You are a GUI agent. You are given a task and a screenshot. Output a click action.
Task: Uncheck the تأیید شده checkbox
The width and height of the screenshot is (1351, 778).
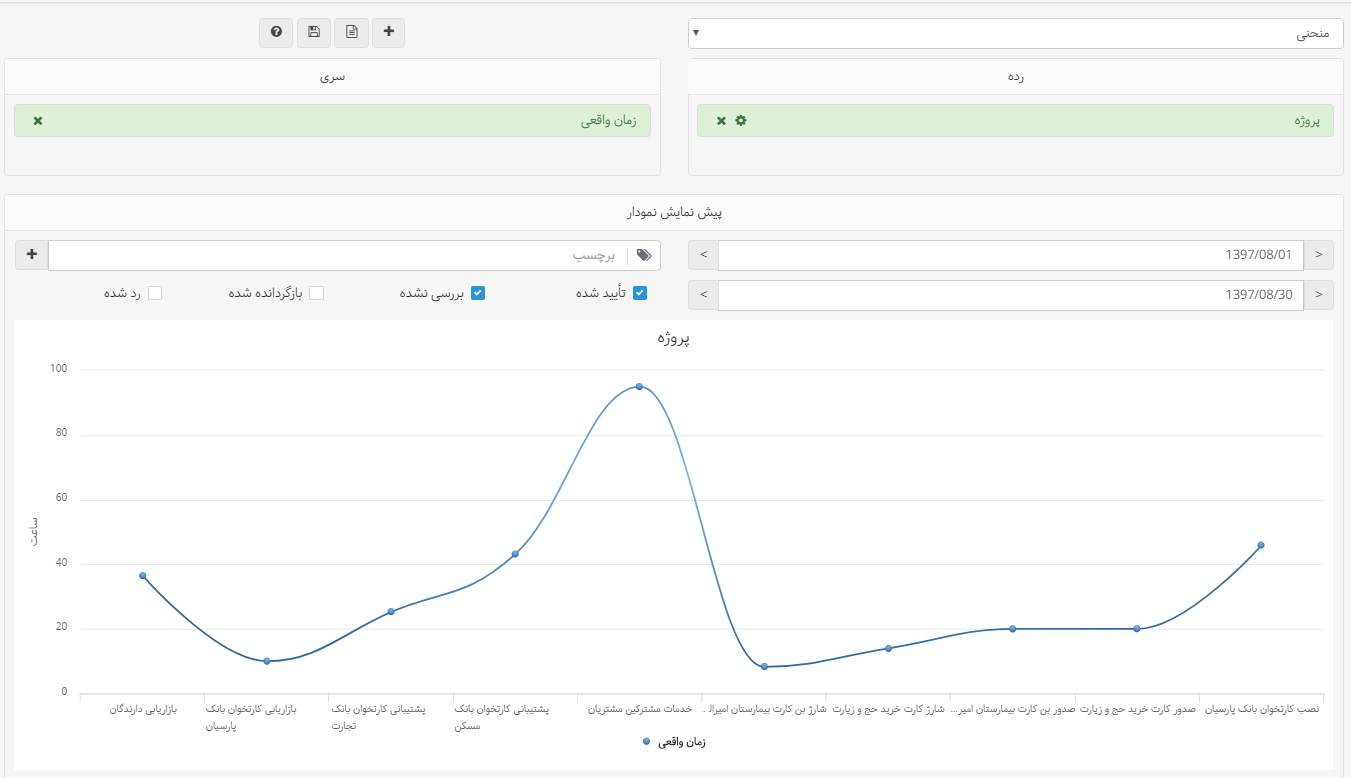coord(640,293)
